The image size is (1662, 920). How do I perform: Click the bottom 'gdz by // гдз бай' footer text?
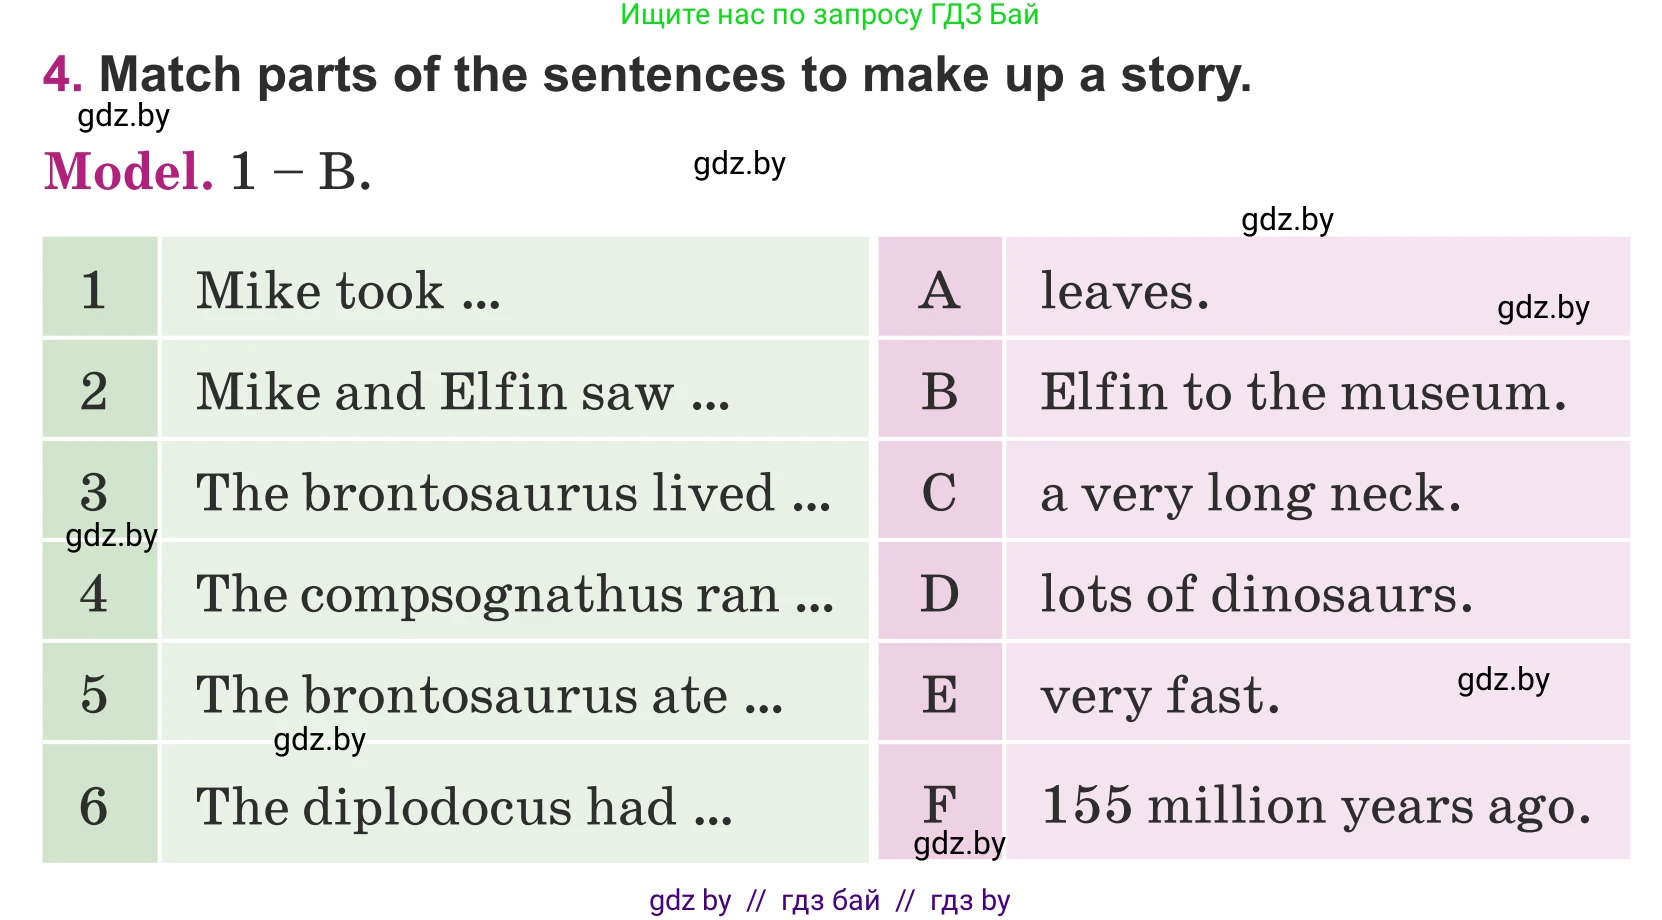pyautogui.click(x=829, y=900)
